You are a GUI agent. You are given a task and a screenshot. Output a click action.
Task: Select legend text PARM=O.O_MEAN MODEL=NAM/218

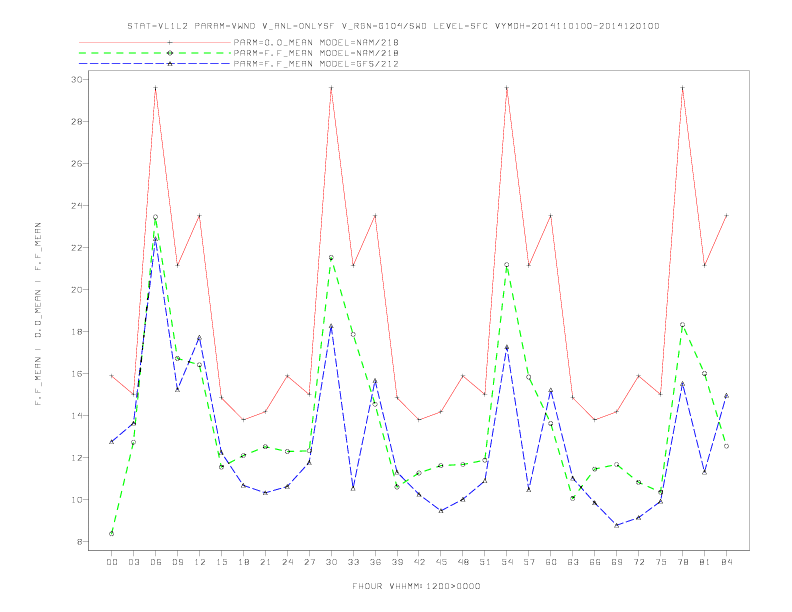[x=316, y=43]
